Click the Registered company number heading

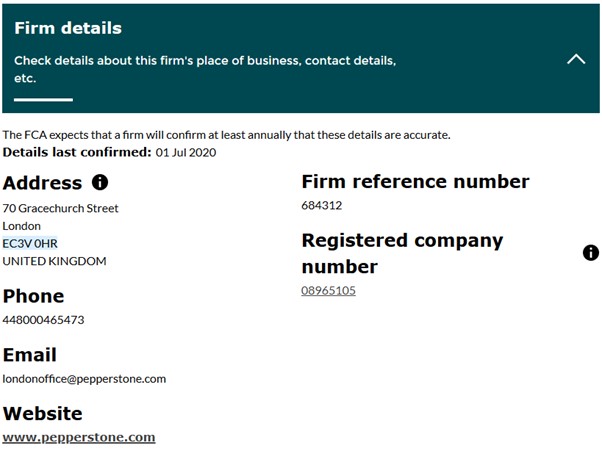(x=402, y=253)
